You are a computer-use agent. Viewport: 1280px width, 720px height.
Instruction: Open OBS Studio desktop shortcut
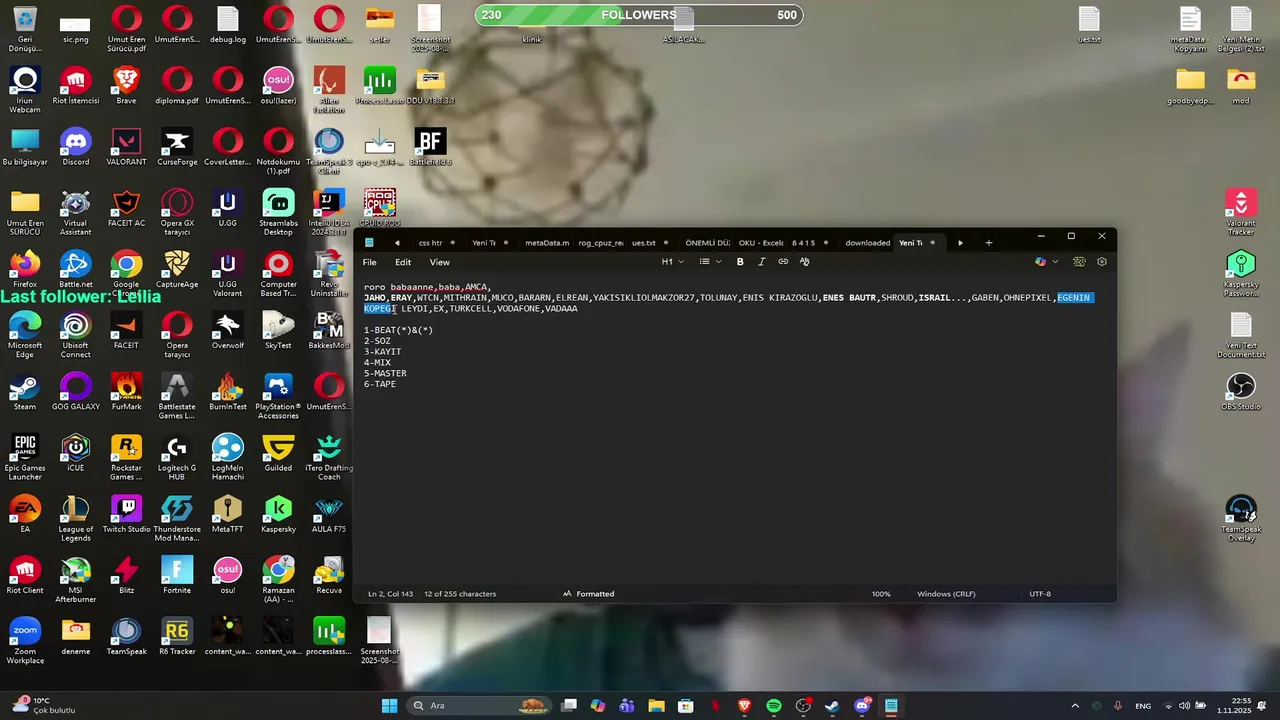point(1241,392)
